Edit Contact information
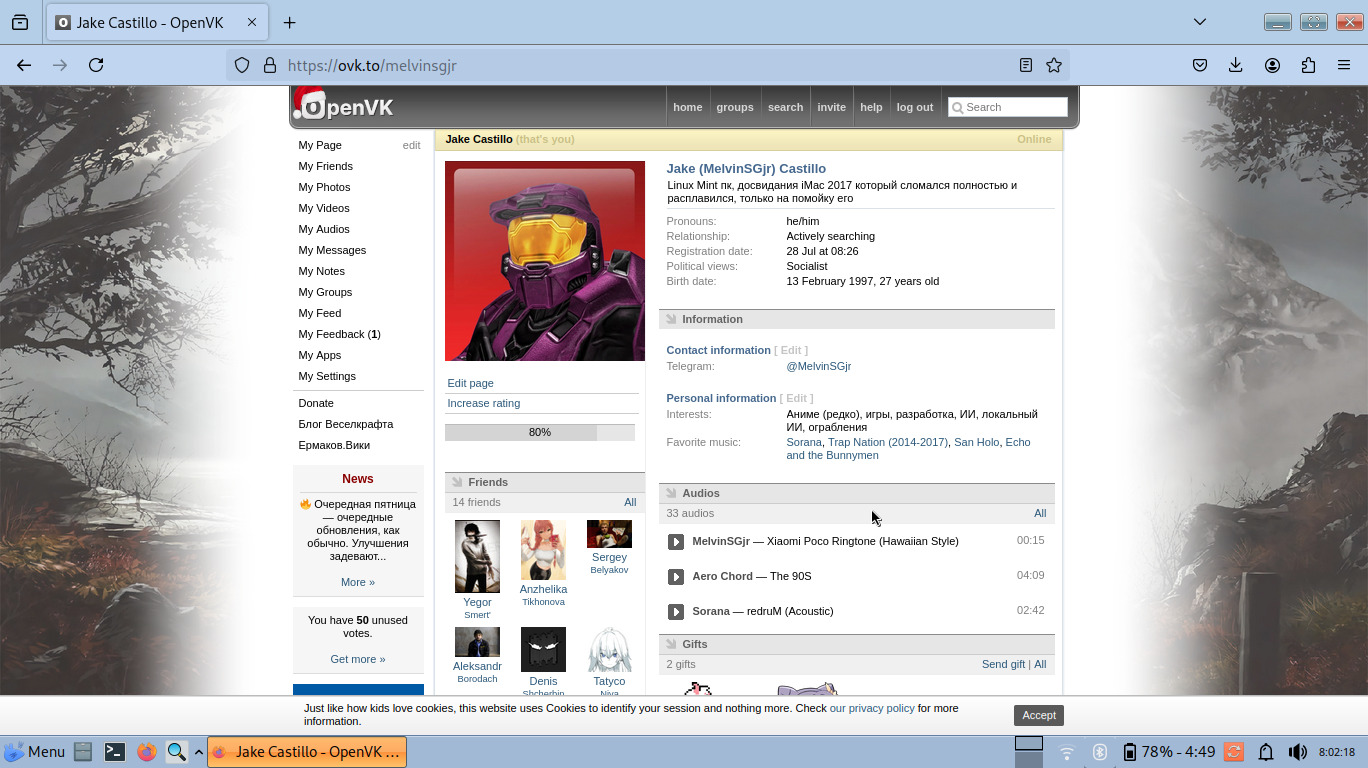This screenshot has width=1368, height=768. 791,350
